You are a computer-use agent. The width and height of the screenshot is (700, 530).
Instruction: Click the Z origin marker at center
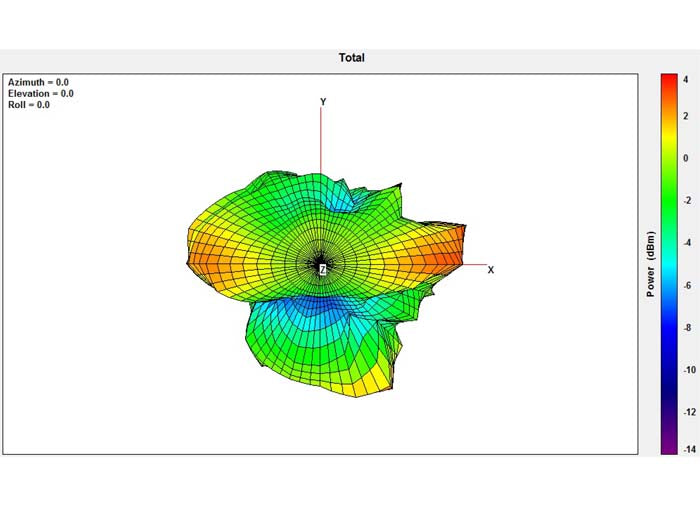pos(322,270)
